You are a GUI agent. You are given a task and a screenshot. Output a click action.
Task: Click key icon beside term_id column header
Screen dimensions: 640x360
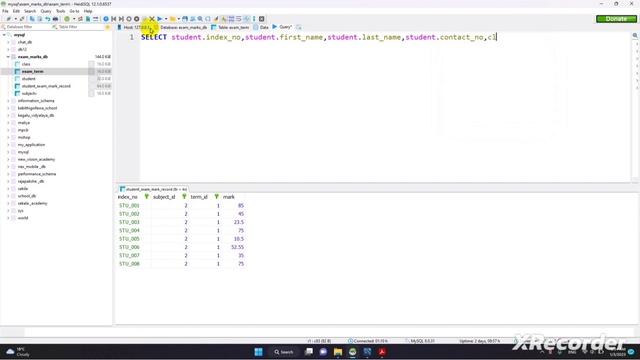pos(216,197)
